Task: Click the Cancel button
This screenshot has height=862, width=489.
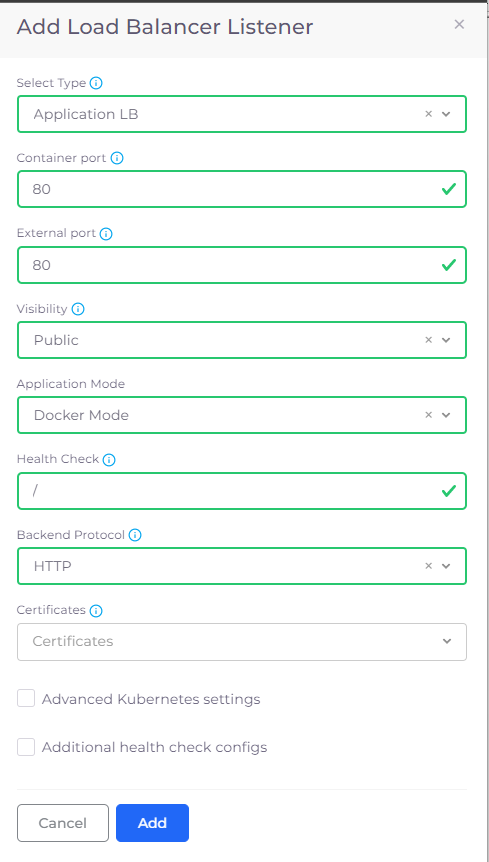Action: pos(63,823)
